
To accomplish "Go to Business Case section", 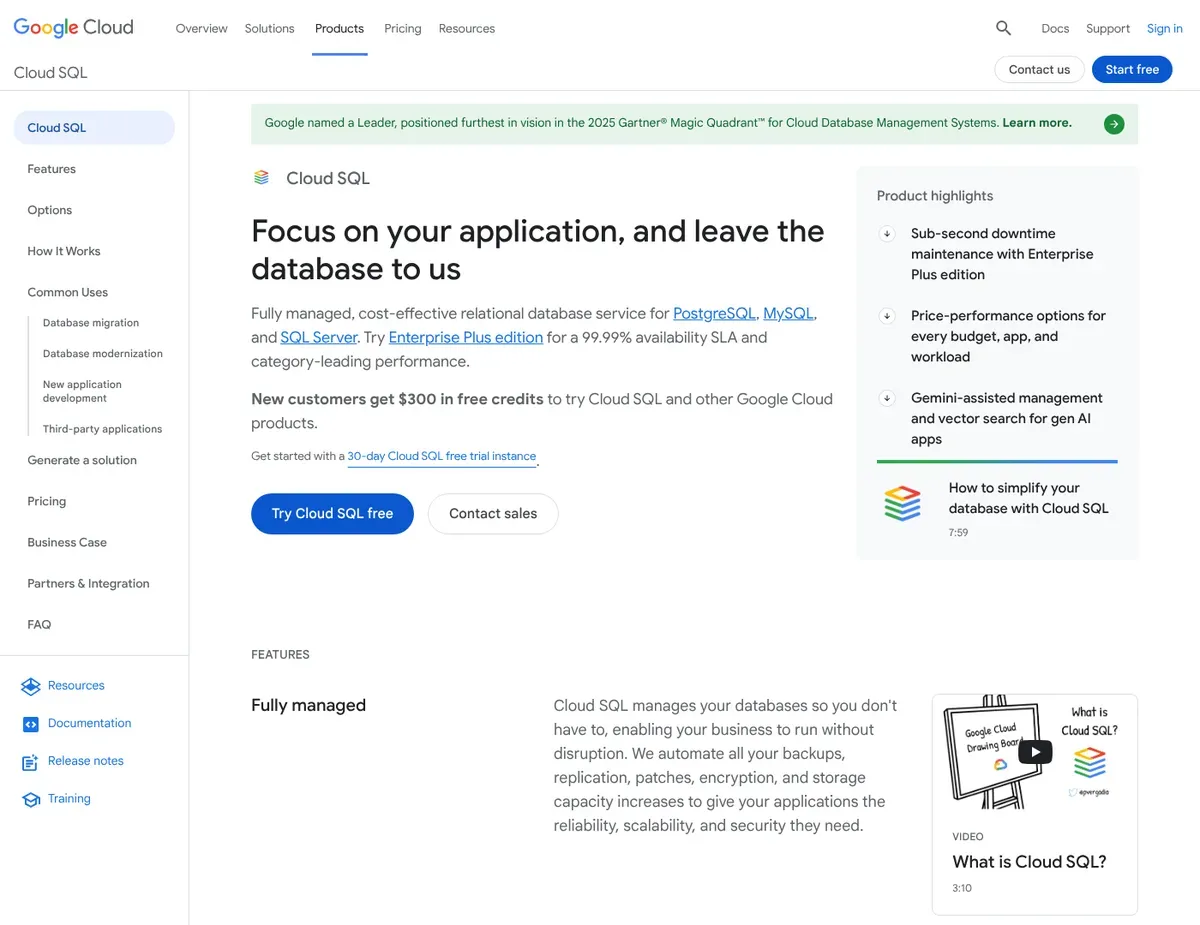I will [x=67, y=542].
